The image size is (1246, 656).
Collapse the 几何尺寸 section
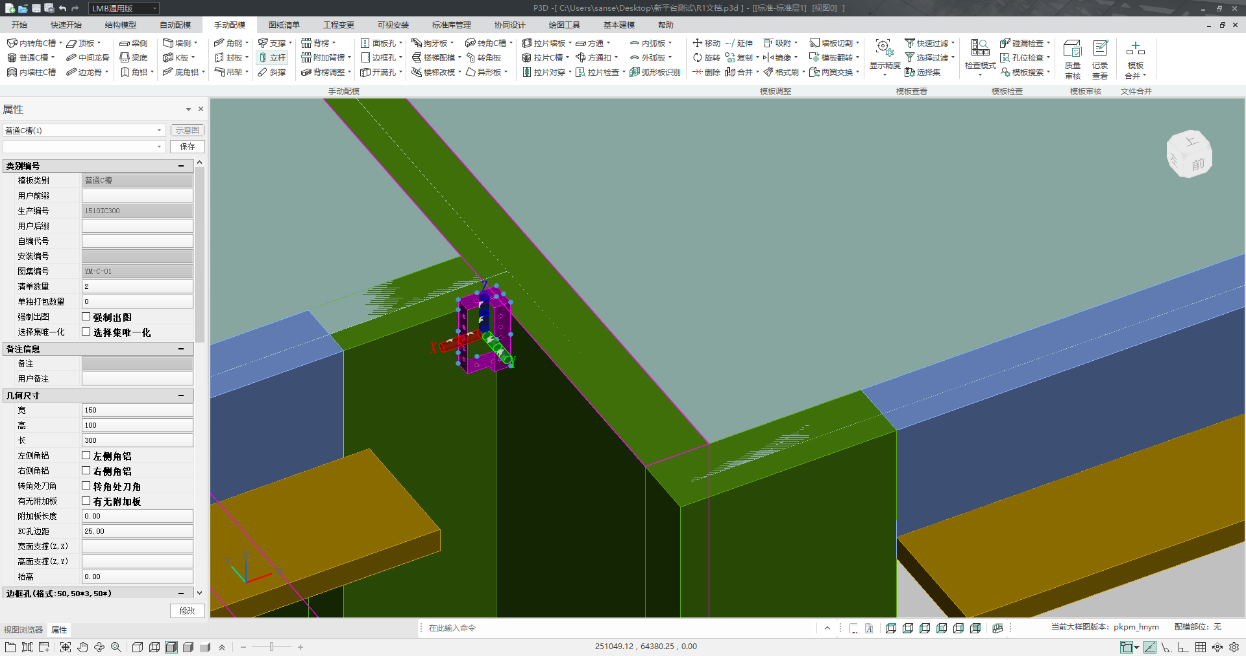tap(181, 396)
